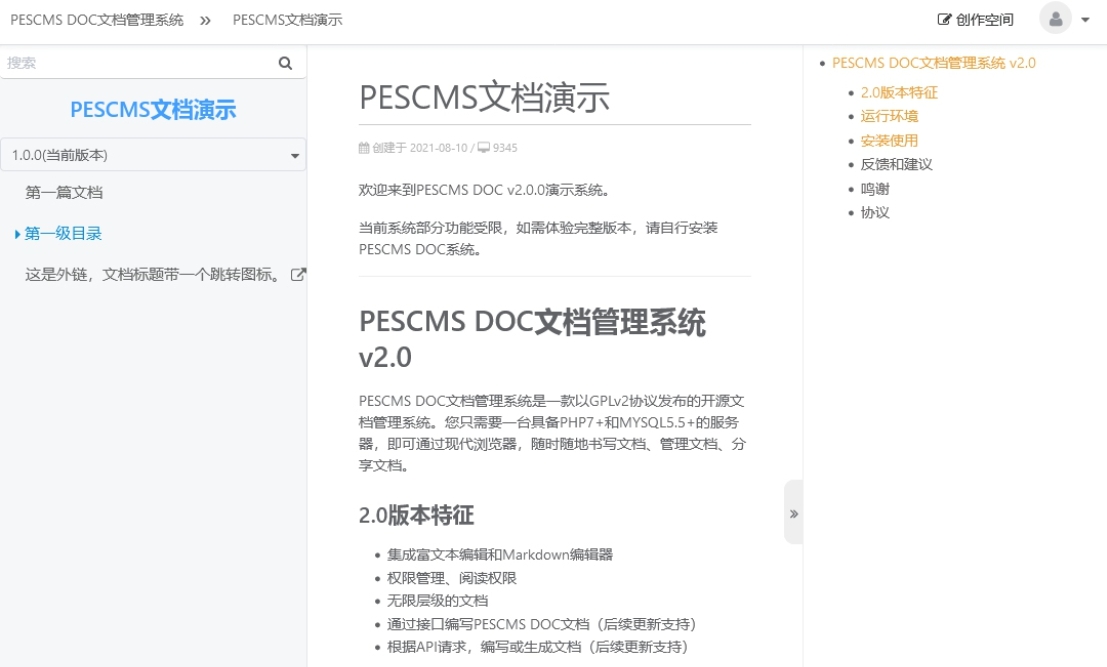Click the PESCMS DOC文档管理系统 breadcrumb
This screenshot has width=1107, height=667.
[x=95, y=19]
